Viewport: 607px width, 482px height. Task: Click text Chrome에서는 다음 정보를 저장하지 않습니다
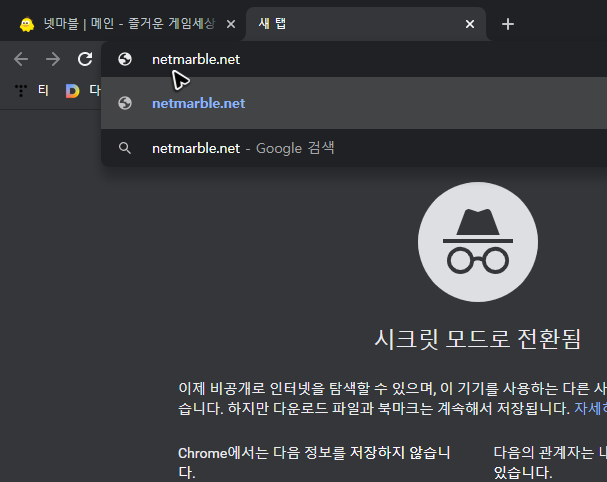click(x=314, y=462)
